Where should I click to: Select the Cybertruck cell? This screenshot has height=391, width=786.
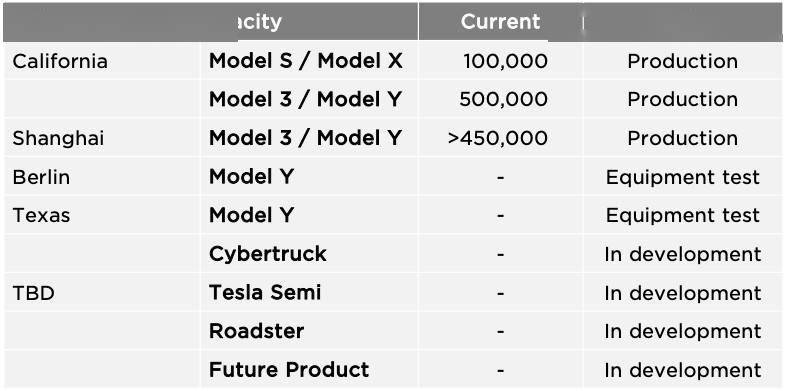[x=268, y=254]
